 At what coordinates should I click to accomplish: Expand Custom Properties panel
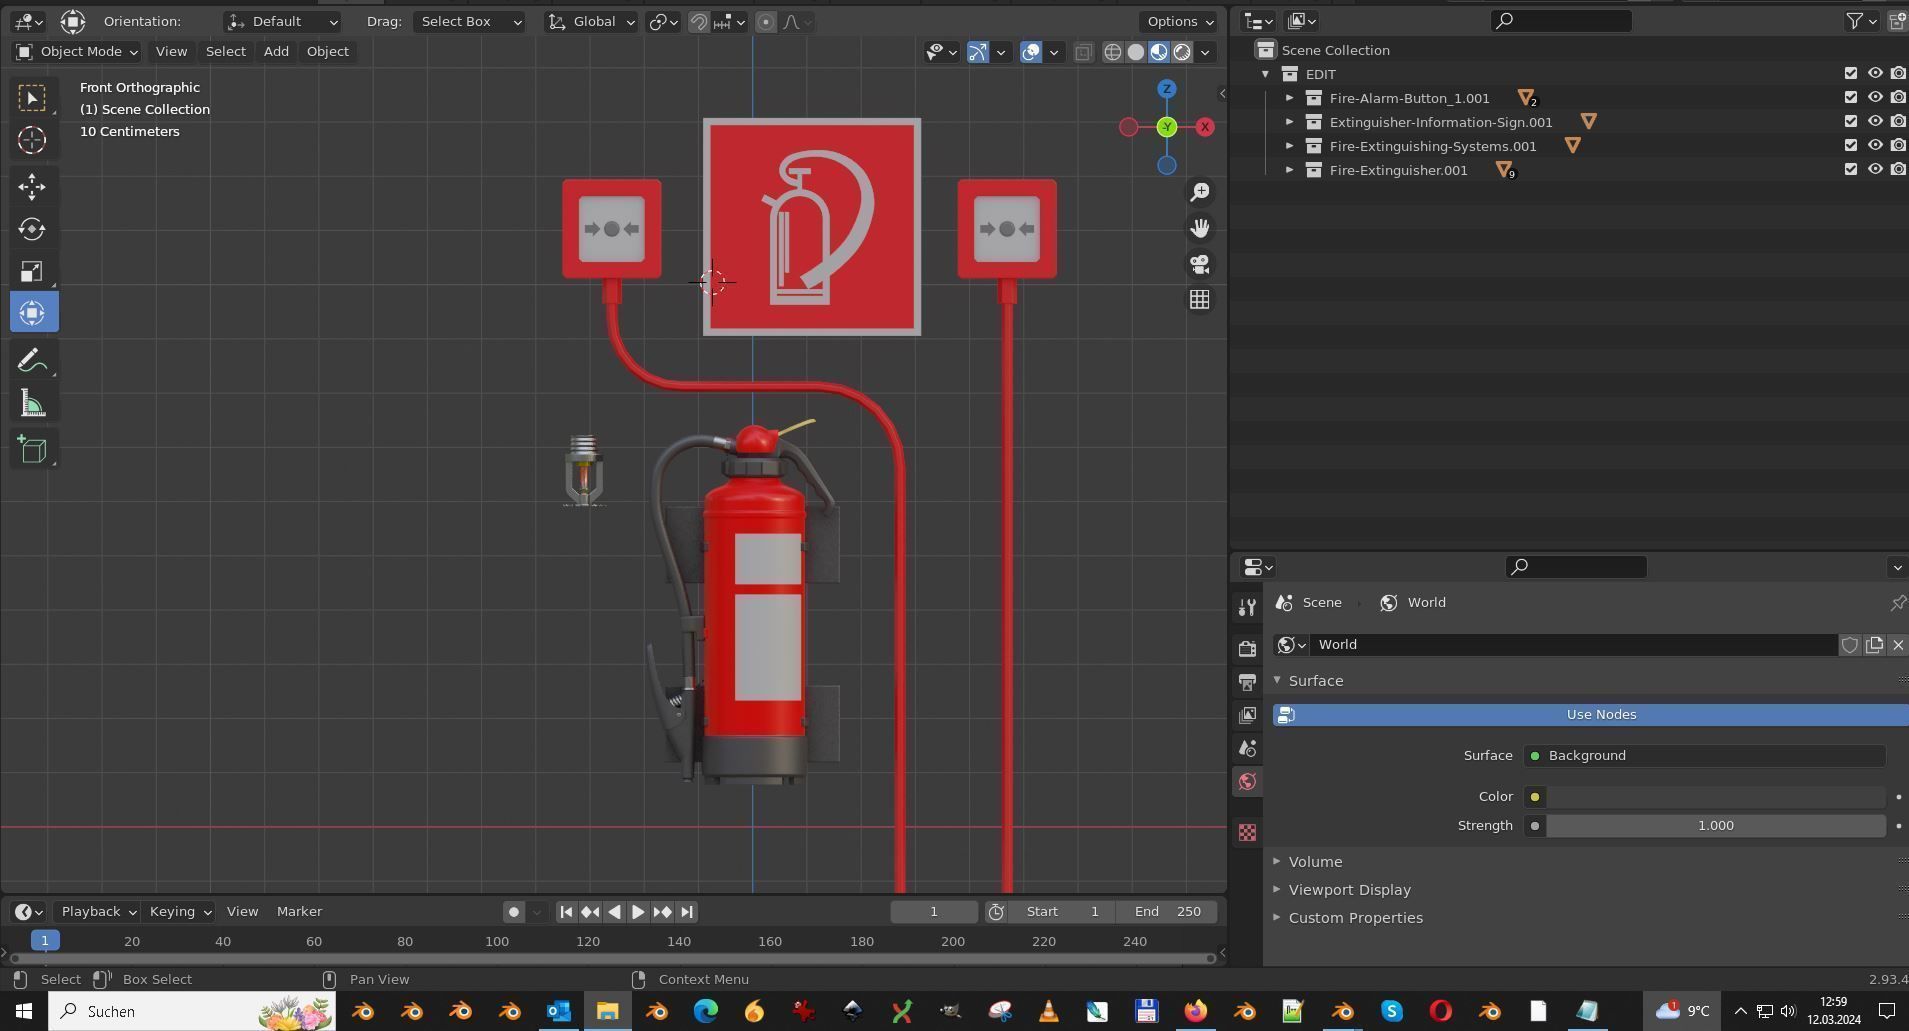[1355, 918]
